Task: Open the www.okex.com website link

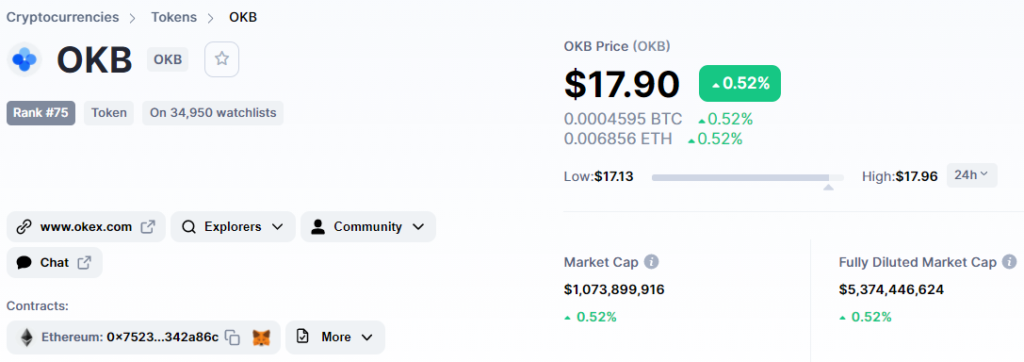Action: (86, 227)
